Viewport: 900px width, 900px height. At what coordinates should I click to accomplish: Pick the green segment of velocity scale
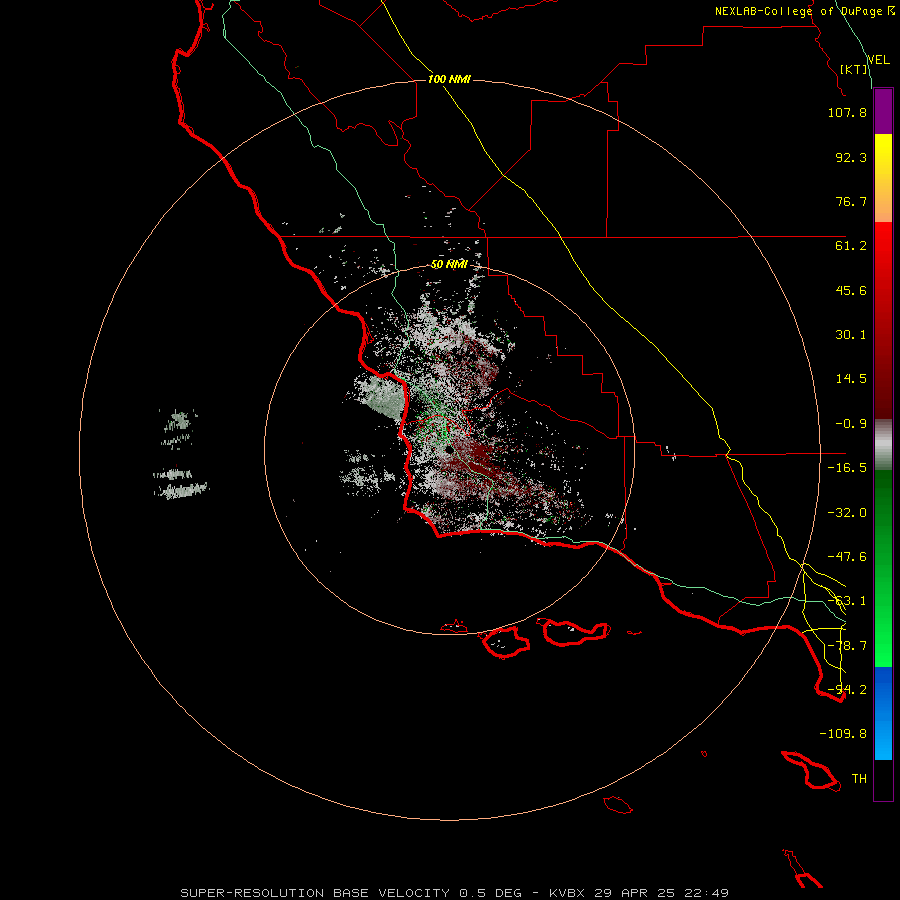pyautogui.click(x=883, y=568)
